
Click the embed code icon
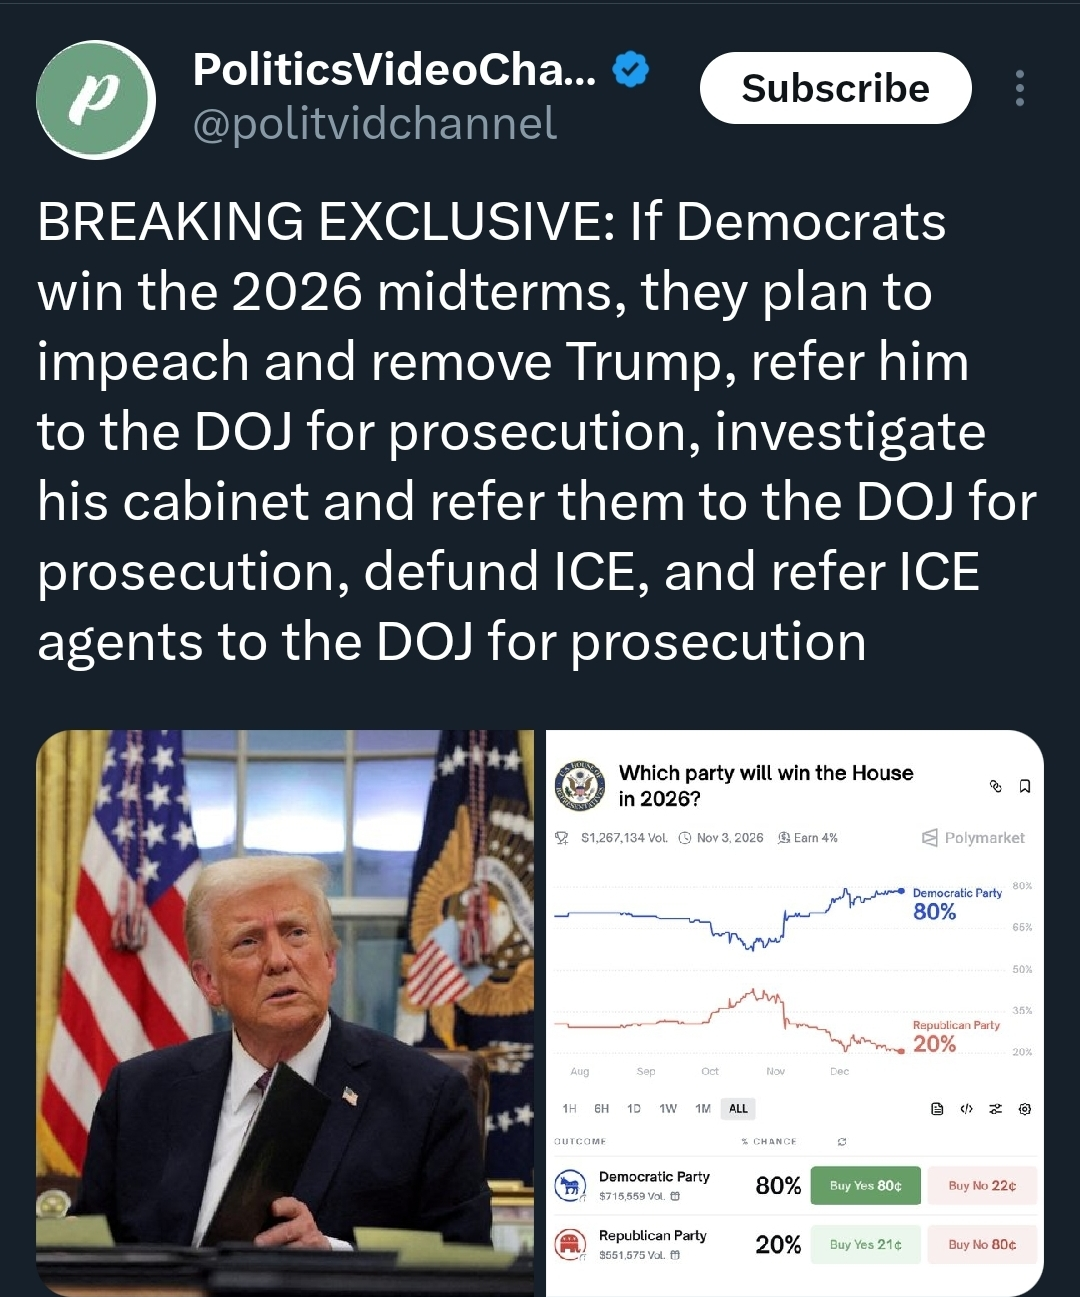tap(966, 1109)
